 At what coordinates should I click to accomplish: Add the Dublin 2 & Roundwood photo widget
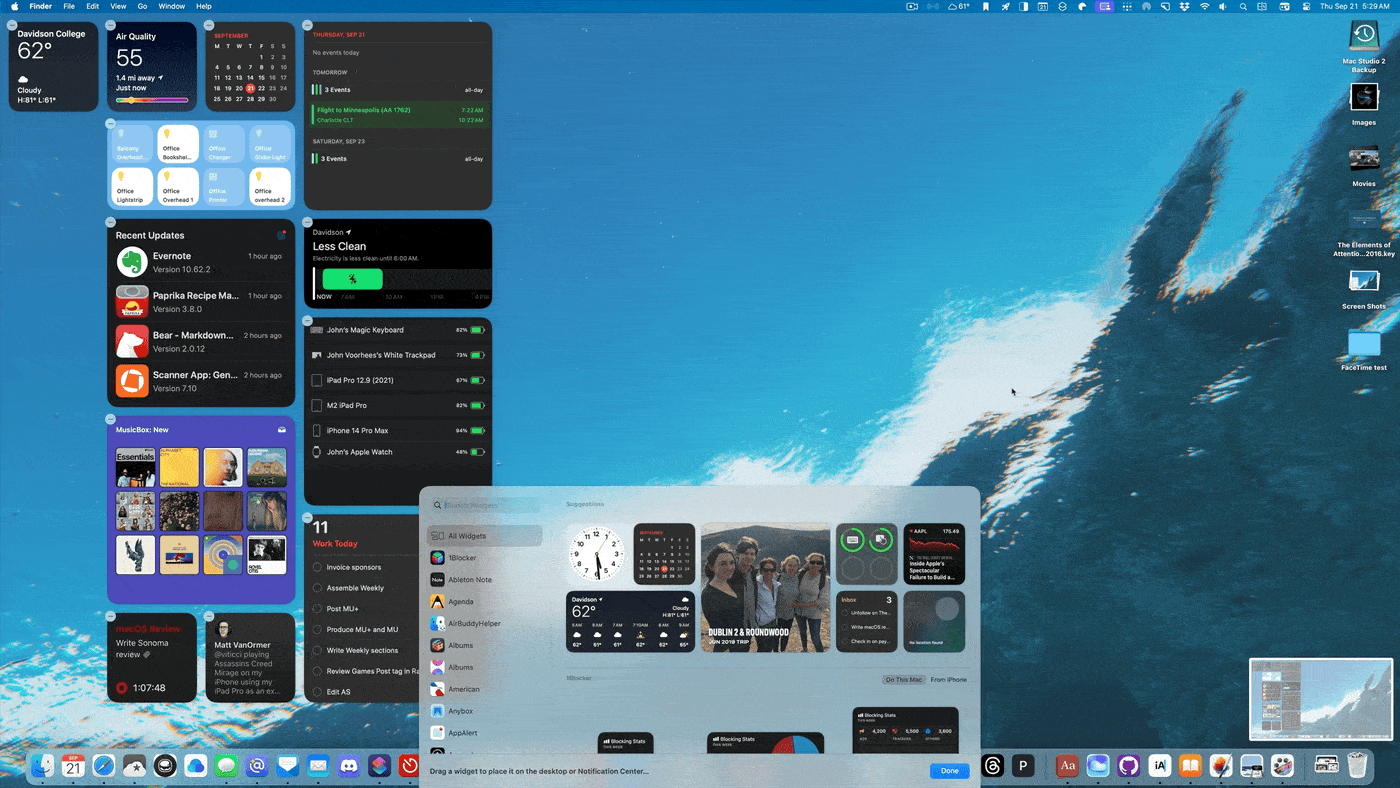(x=766, y=587)
